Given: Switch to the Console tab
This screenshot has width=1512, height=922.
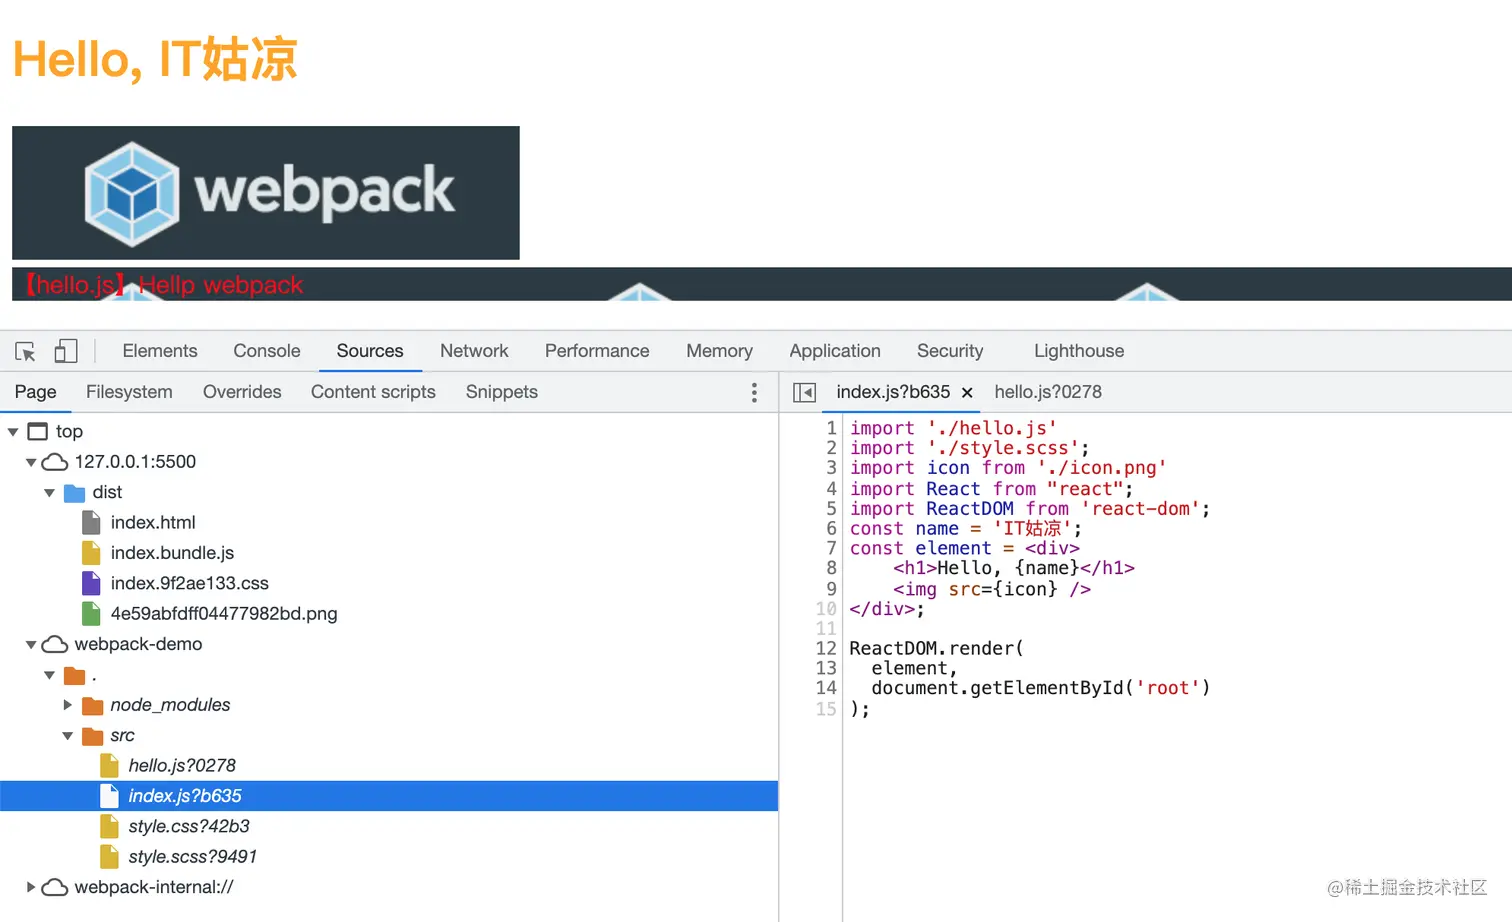Looking at the screenshot, I should pos(267,351).
